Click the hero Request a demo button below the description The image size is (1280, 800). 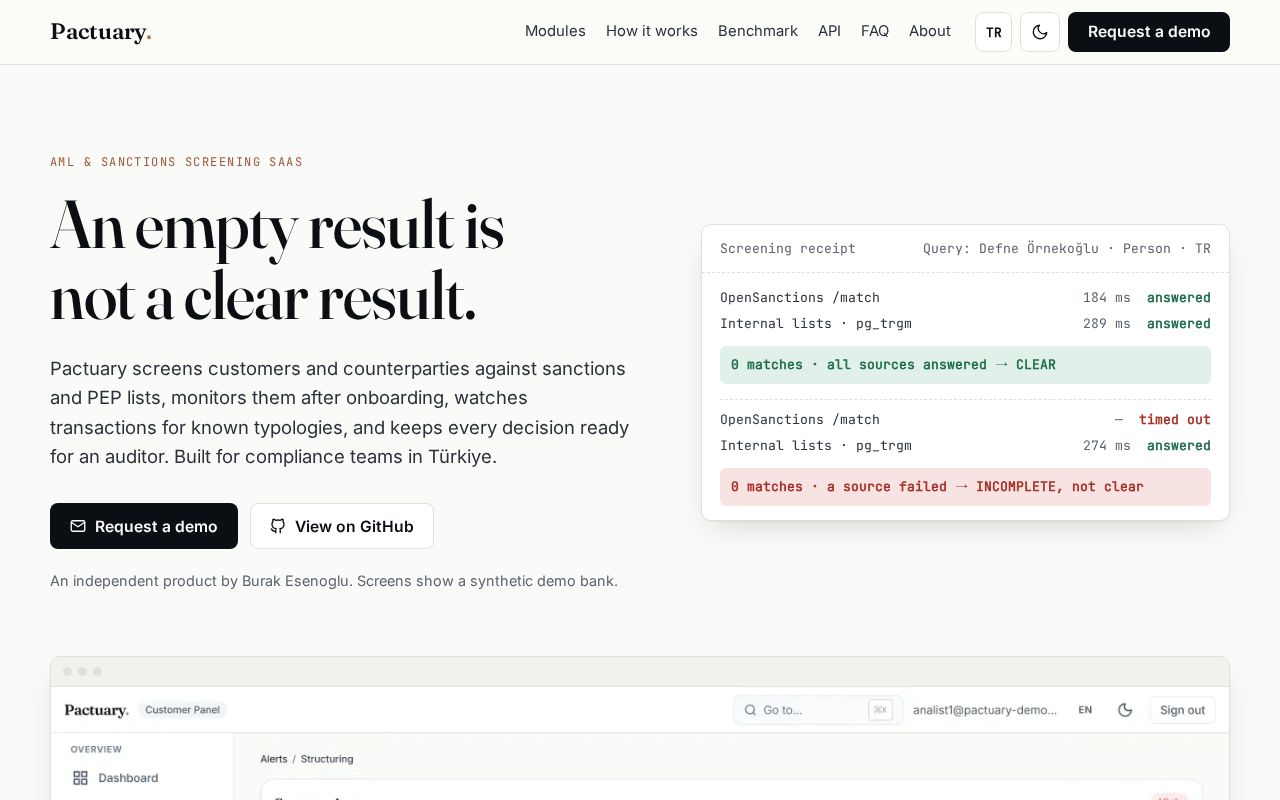144,526
